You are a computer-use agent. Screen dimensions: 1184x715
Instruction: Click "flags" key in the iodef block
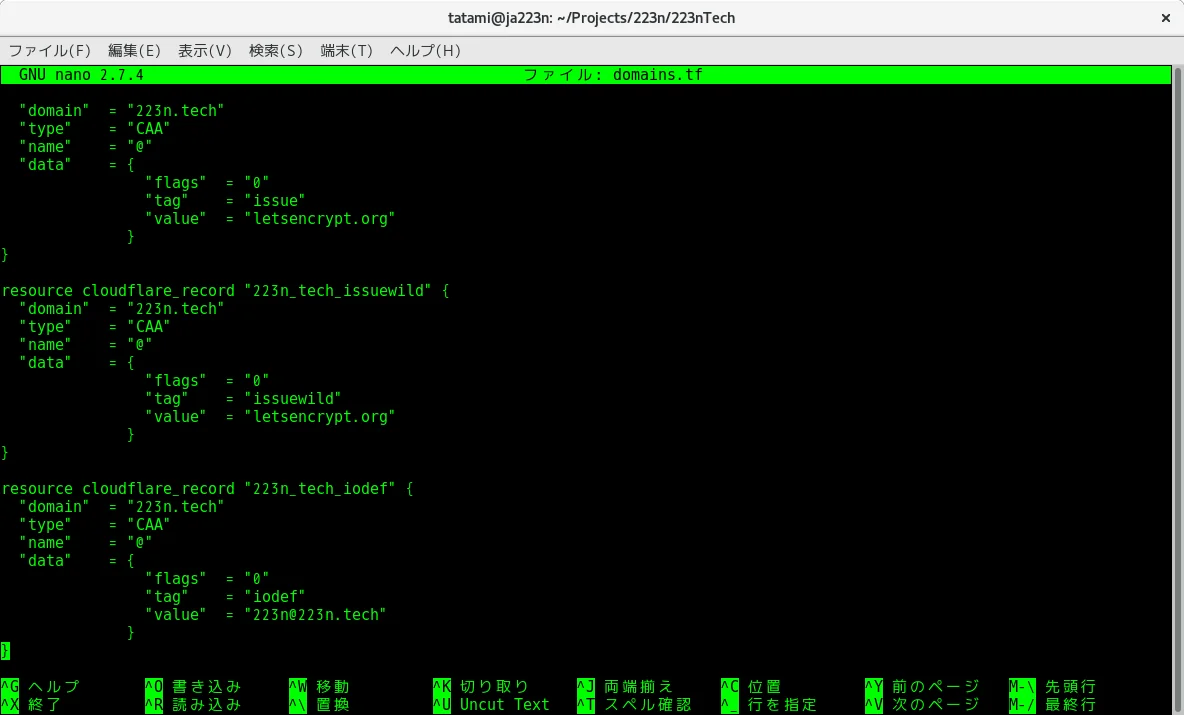[x=176, y=578]
